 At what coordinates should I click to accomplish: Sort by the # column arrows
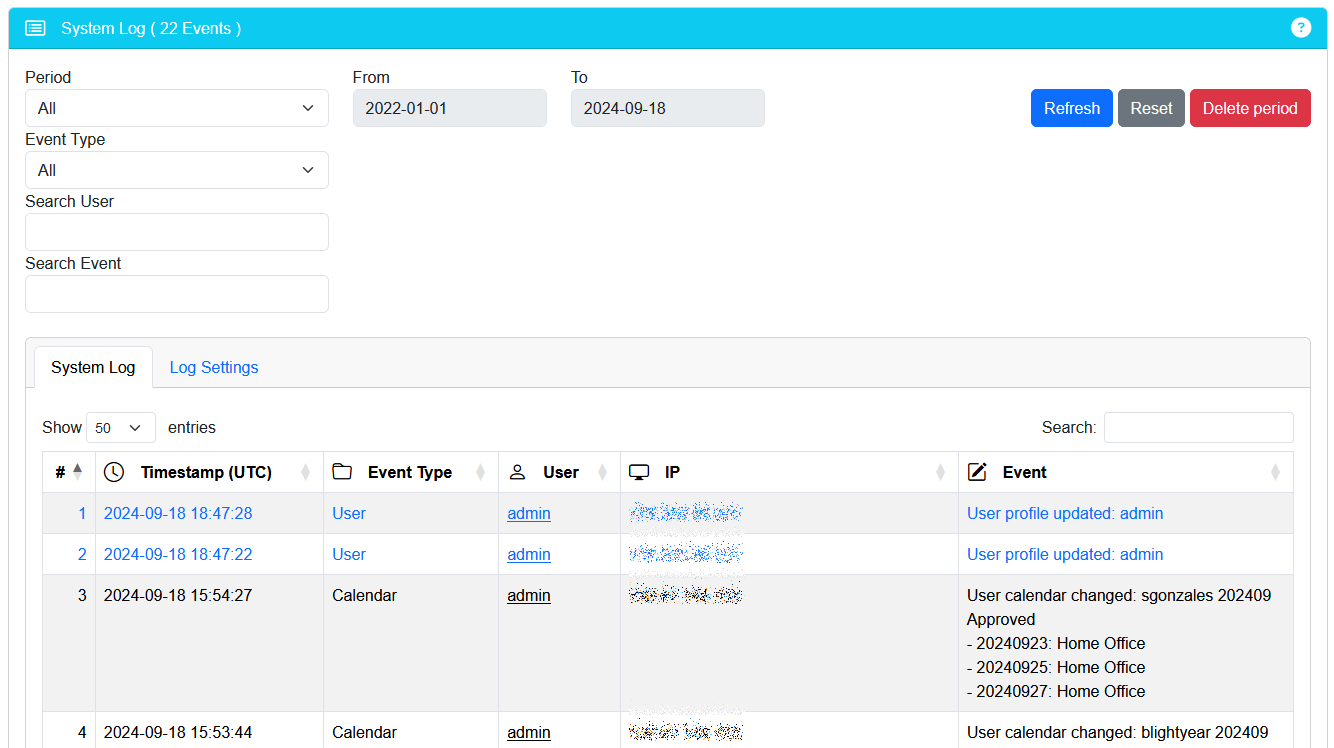78,472
